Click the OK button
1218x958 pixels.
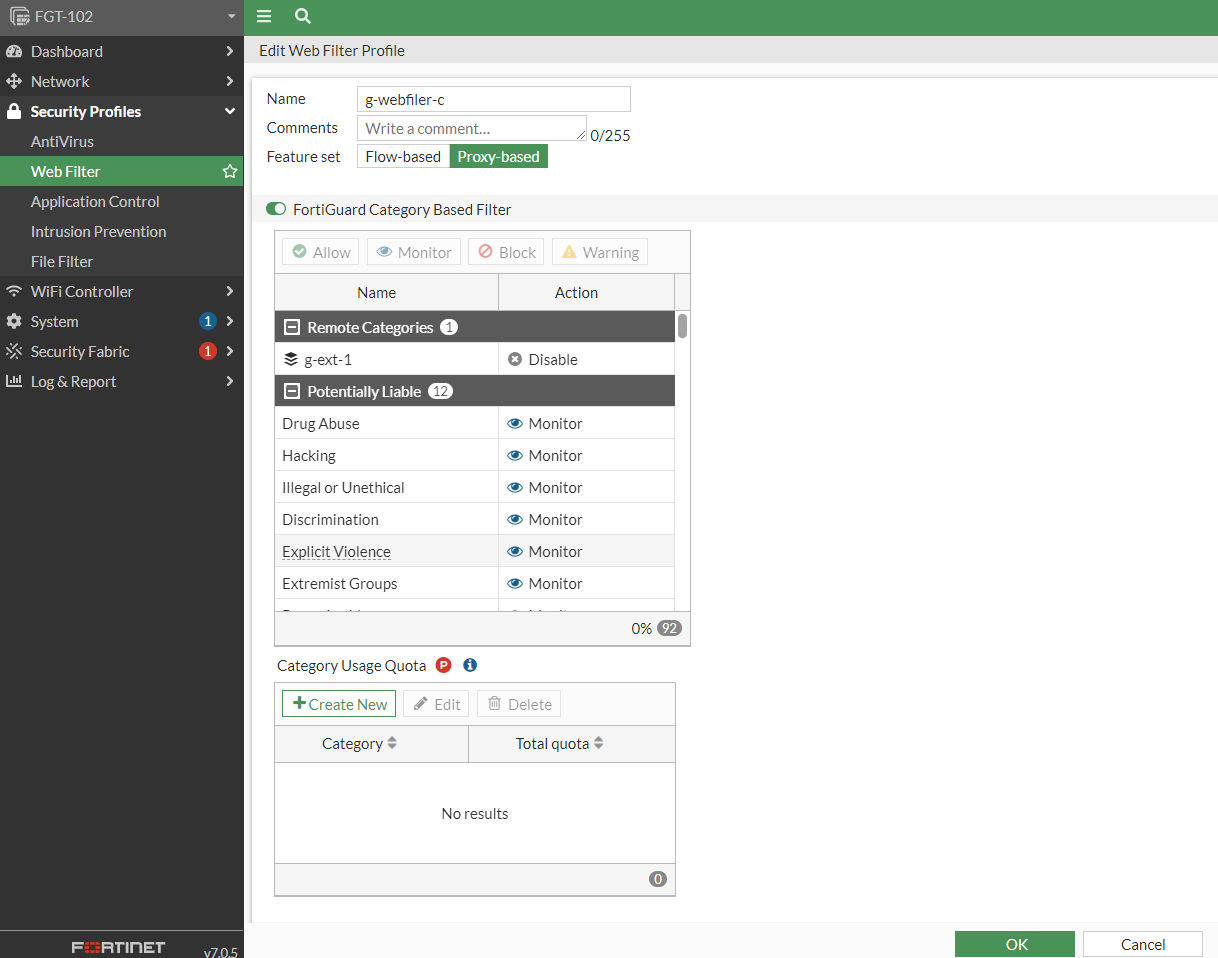click(1015, 944)
